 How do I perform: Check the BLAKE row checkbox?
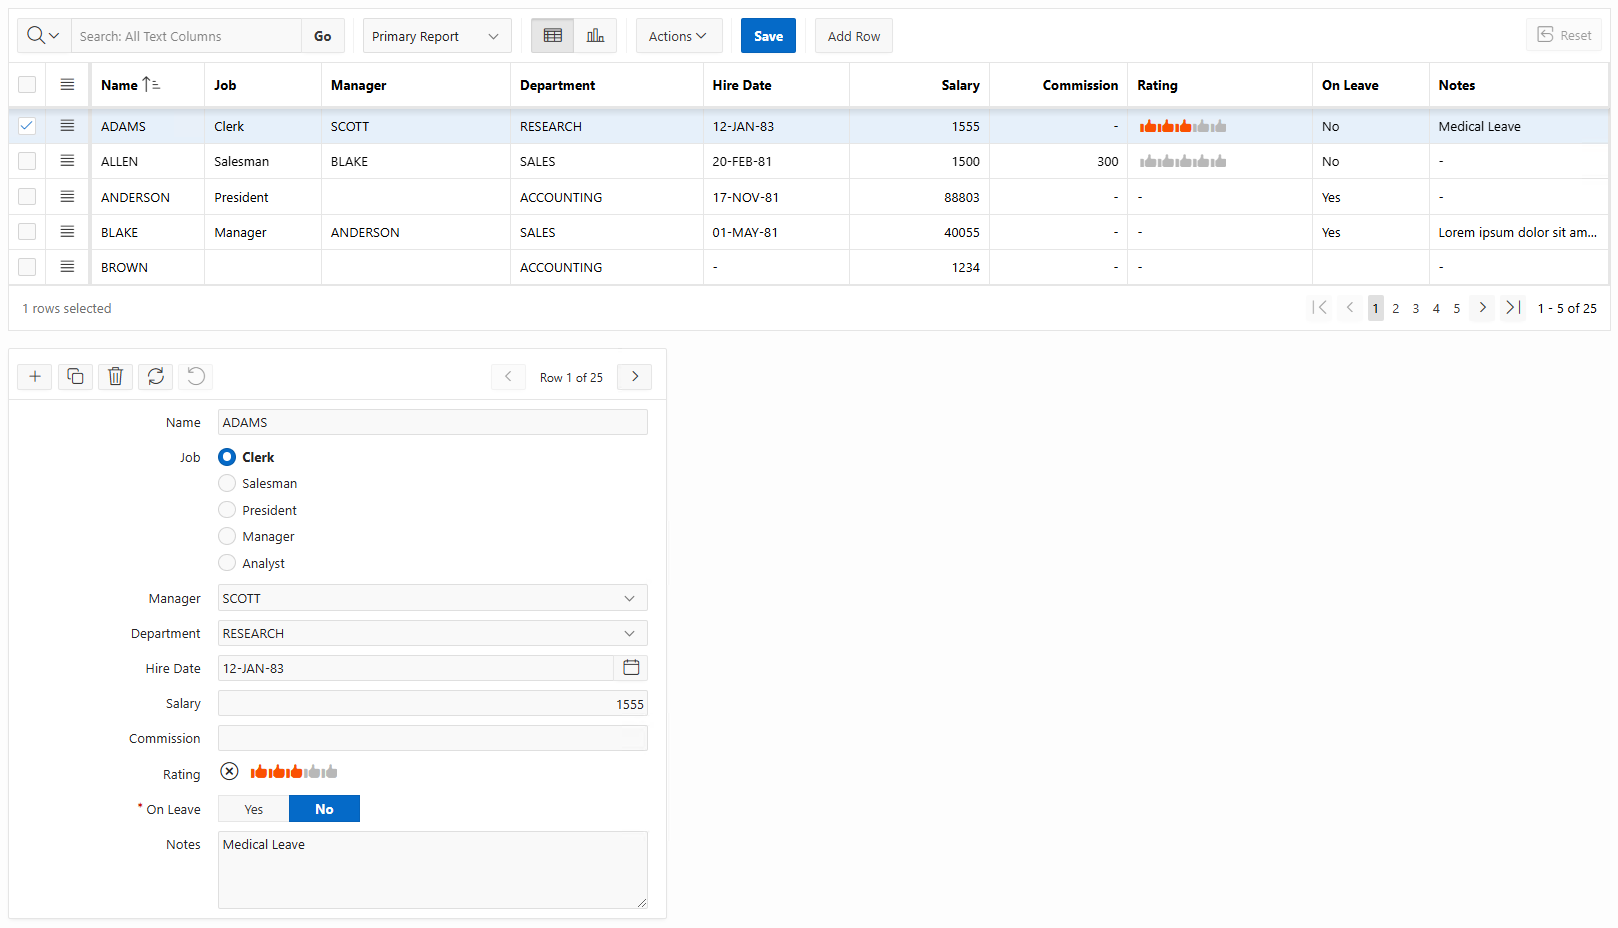tap(27, 232)
